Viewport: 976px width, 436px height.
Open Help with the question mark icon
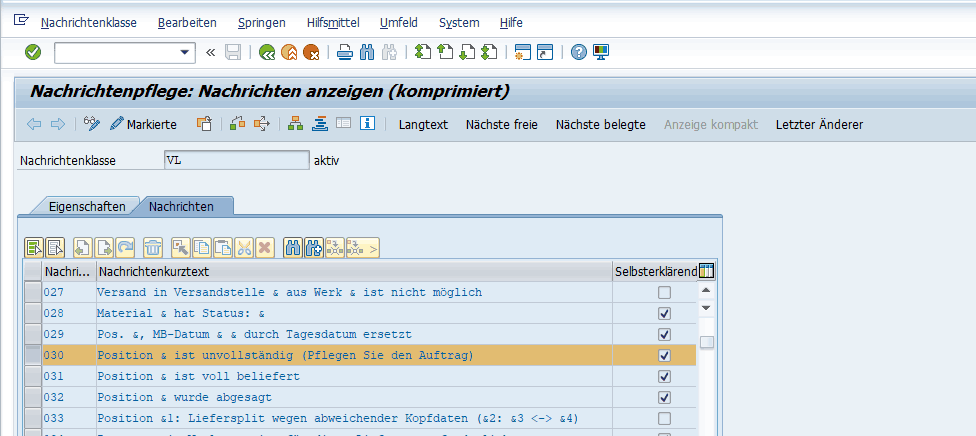578,52
